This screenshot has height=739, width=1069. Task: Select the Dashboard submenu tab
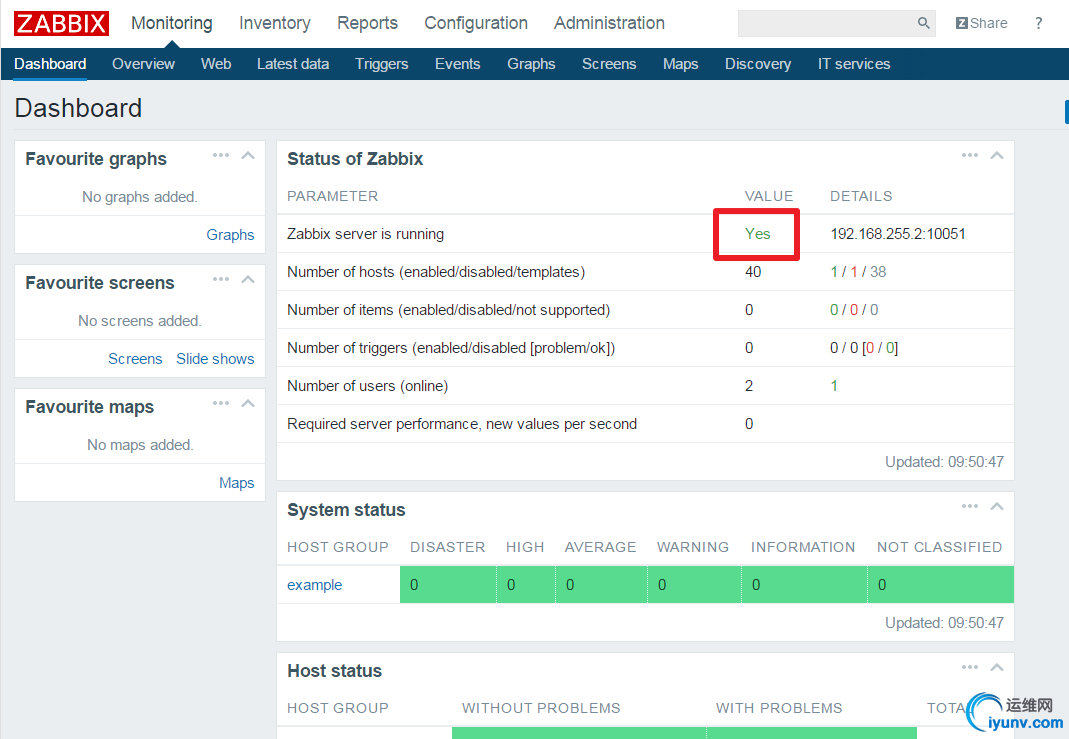[x=50, y=64]
